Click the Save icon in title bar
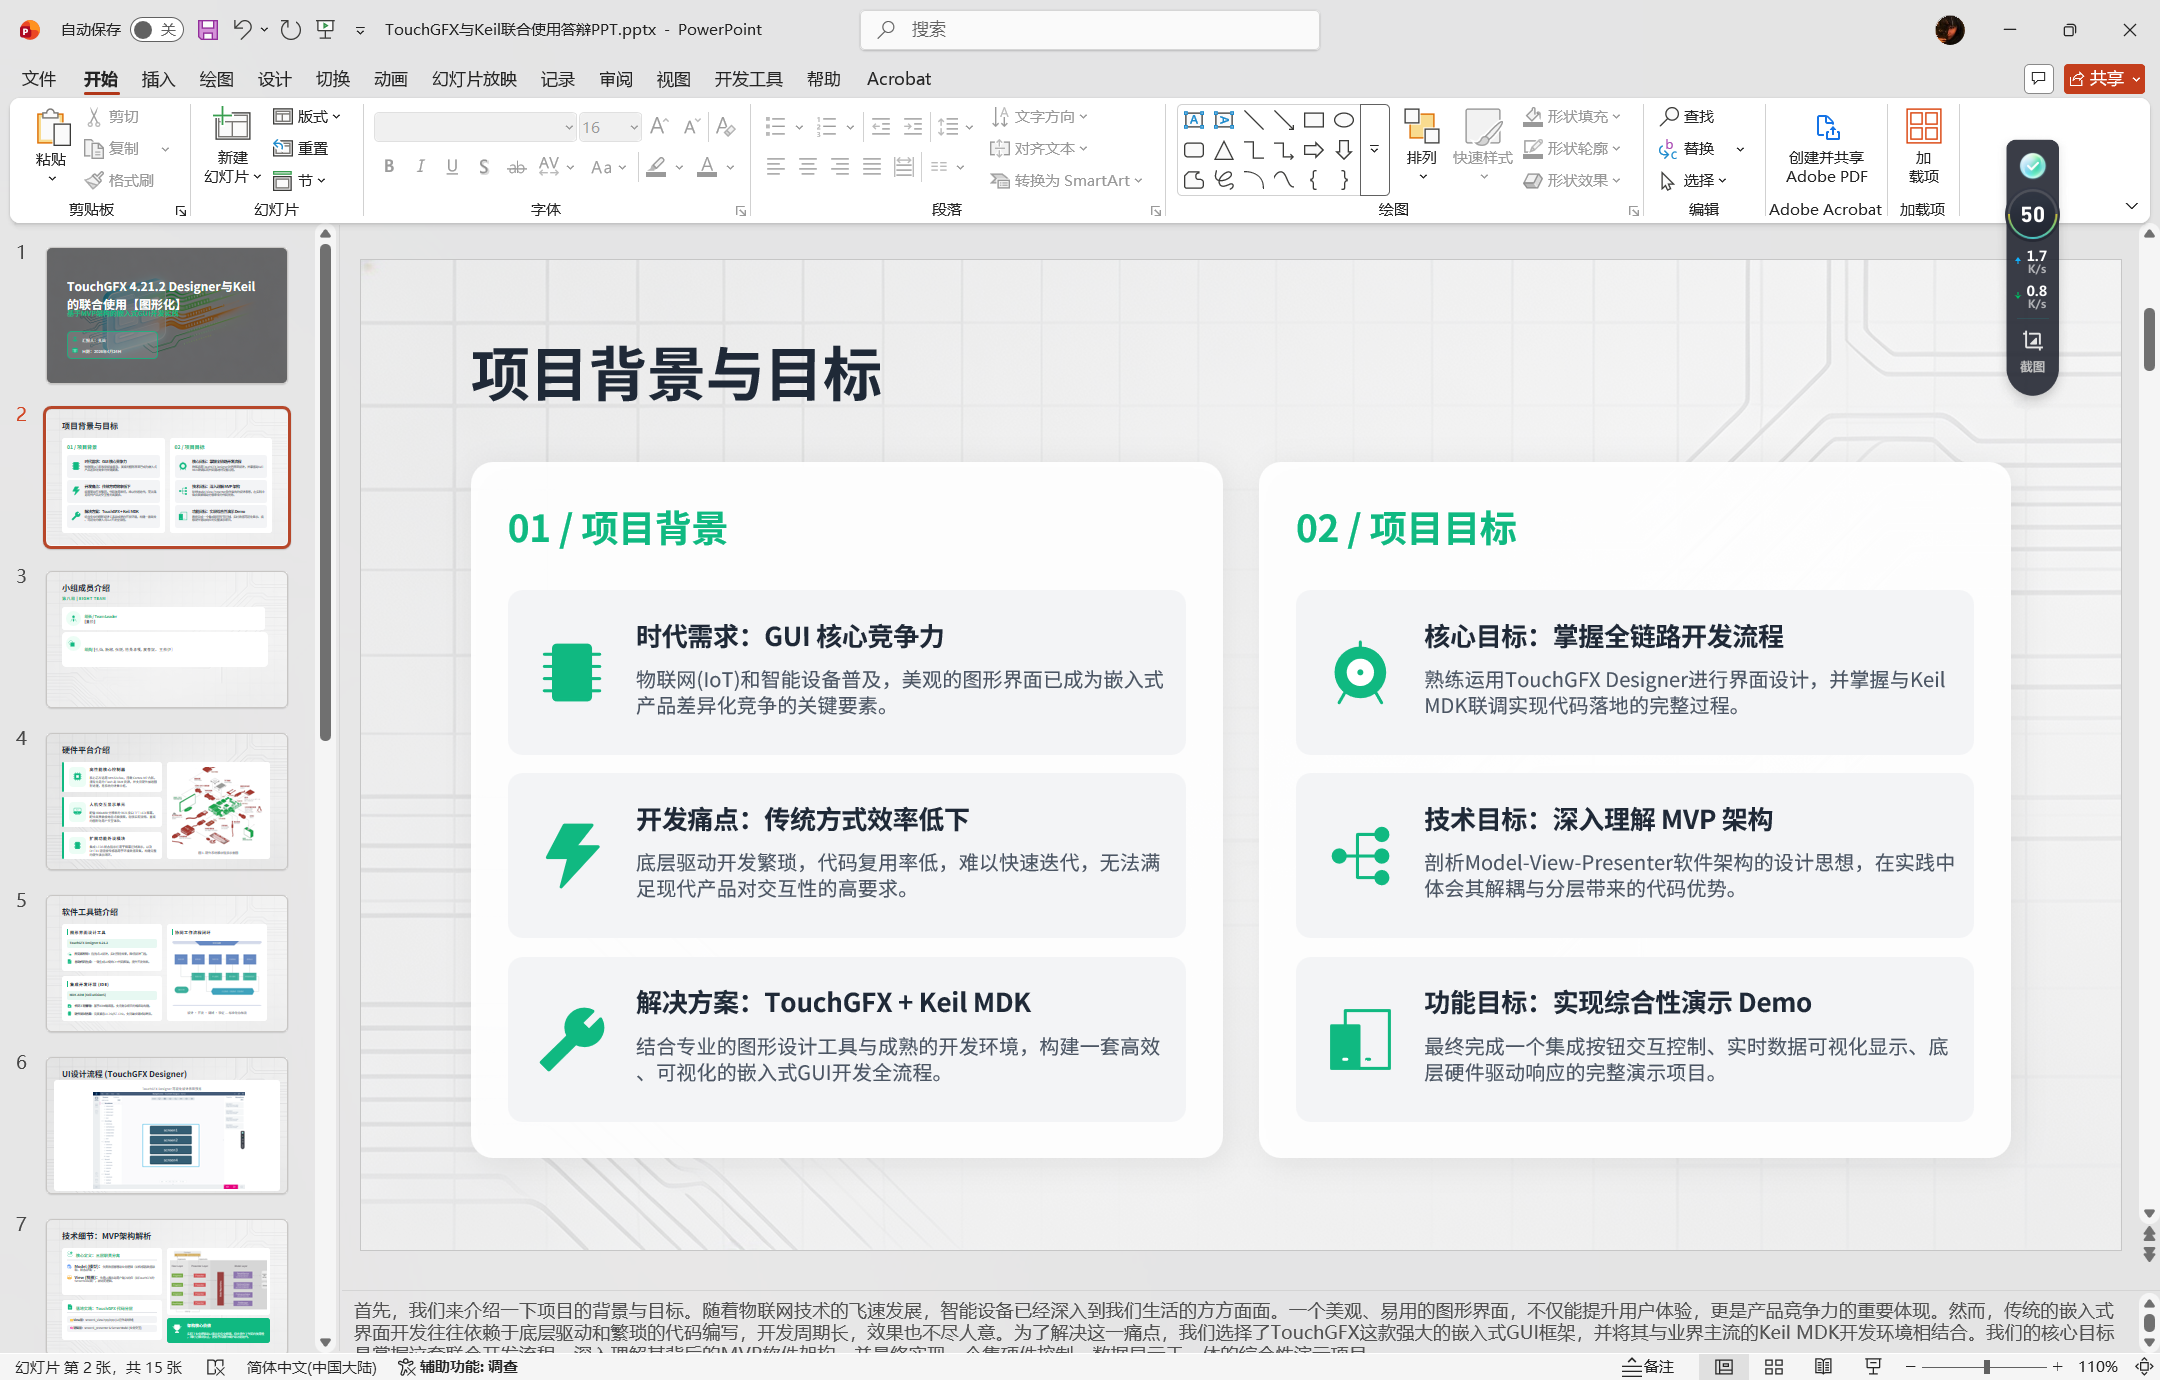Image resolution: width=2160 pixels, height=1380 pixels. point(207,30)
